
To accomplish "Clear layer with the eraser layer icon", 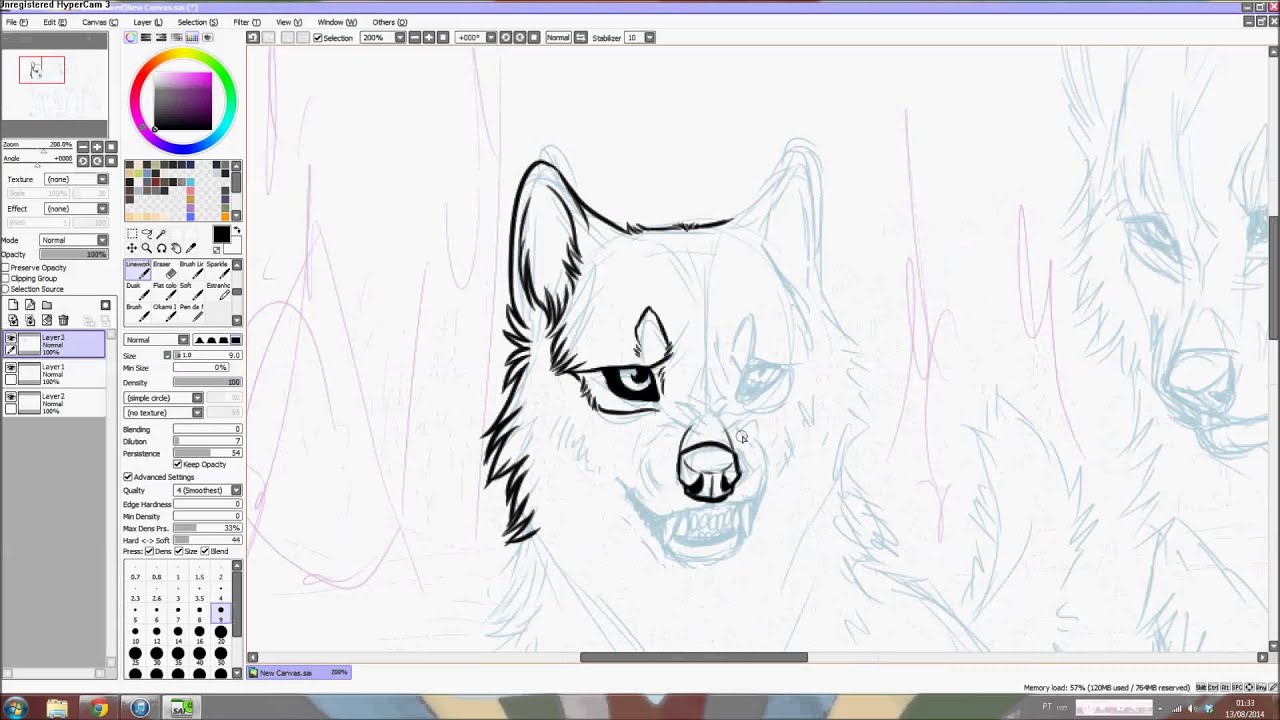I will click(47, 320).
